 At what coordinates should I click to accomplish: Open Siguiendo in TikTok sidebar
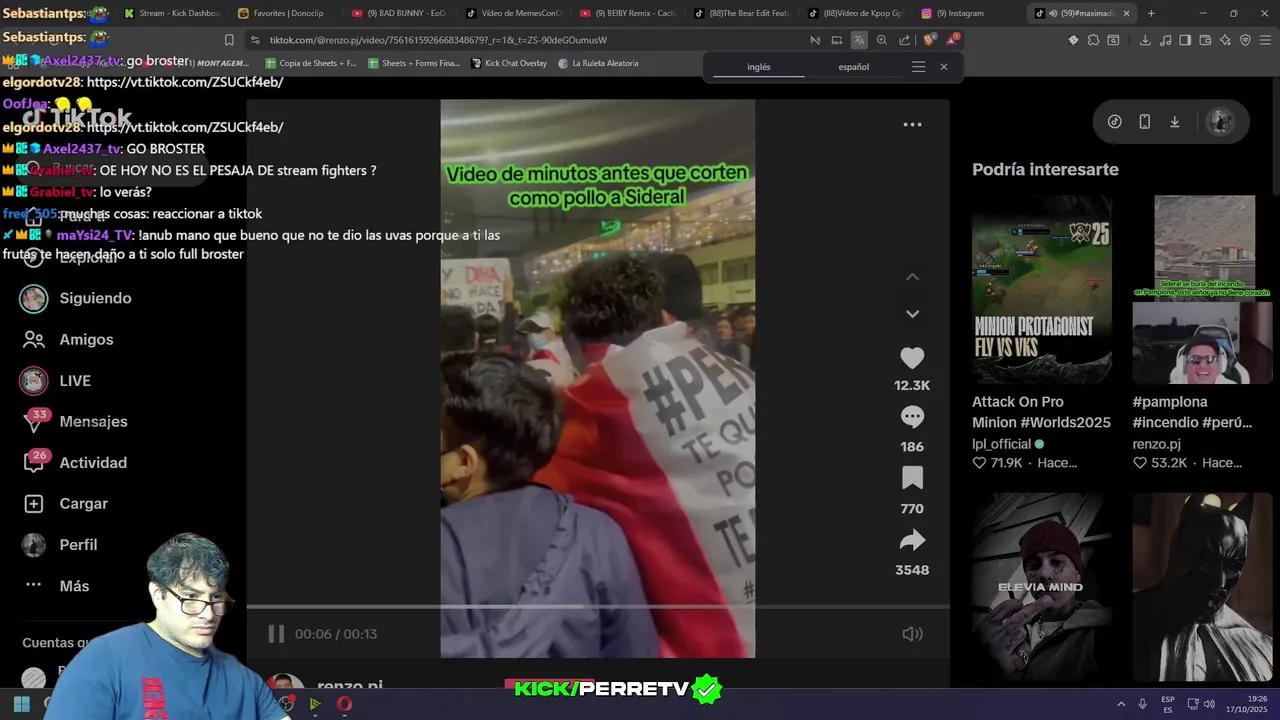pyautogui.click(x=95, y=298)
